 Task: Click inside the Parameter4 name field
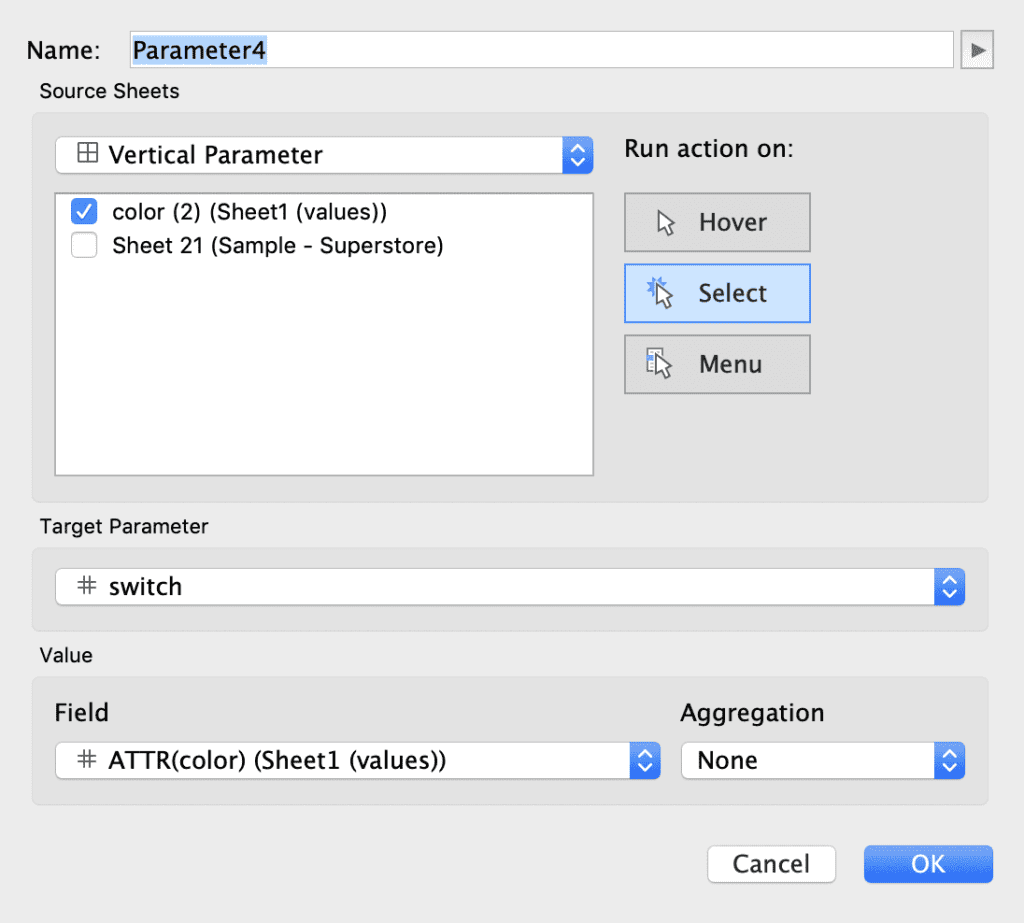(x=400, y=48)
